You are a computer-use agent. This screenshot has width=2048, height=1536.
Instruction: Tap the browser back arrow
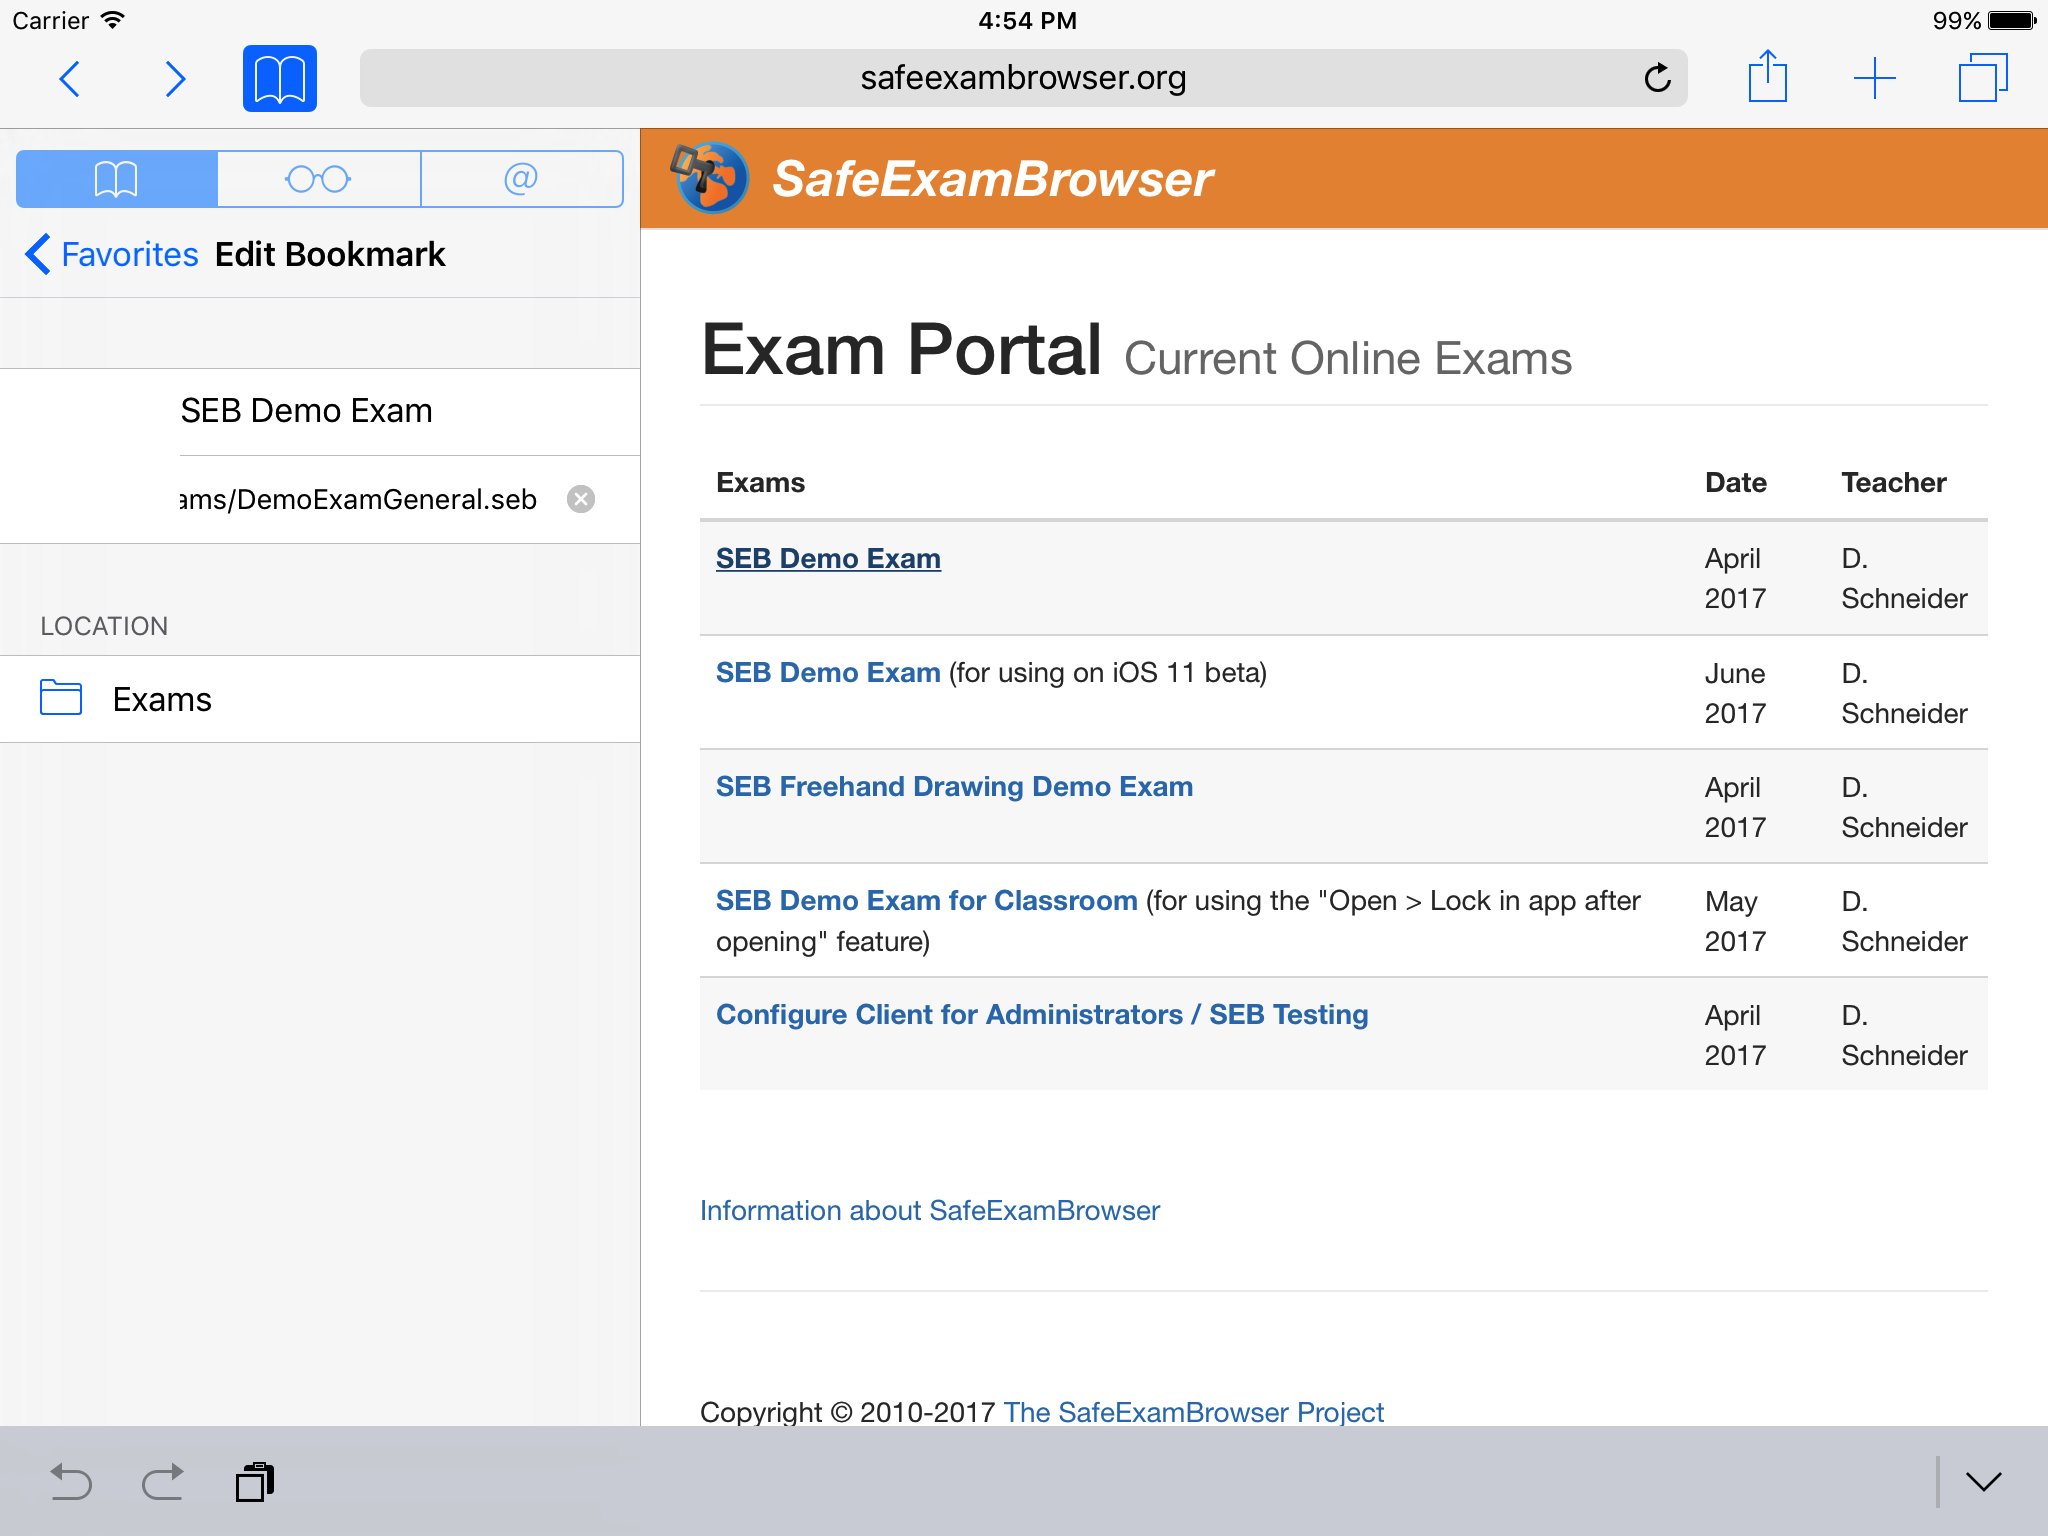(70, 79)
